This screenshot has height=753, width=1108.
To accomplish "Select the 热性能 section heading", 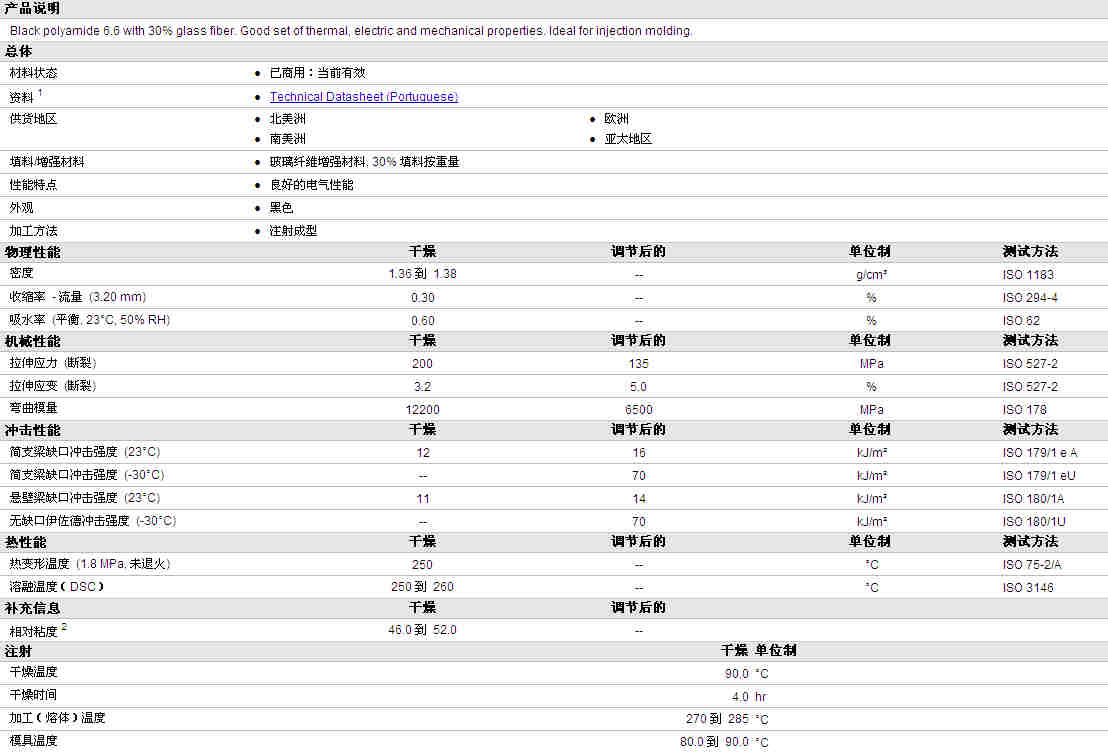I will [x=26, y=542].
